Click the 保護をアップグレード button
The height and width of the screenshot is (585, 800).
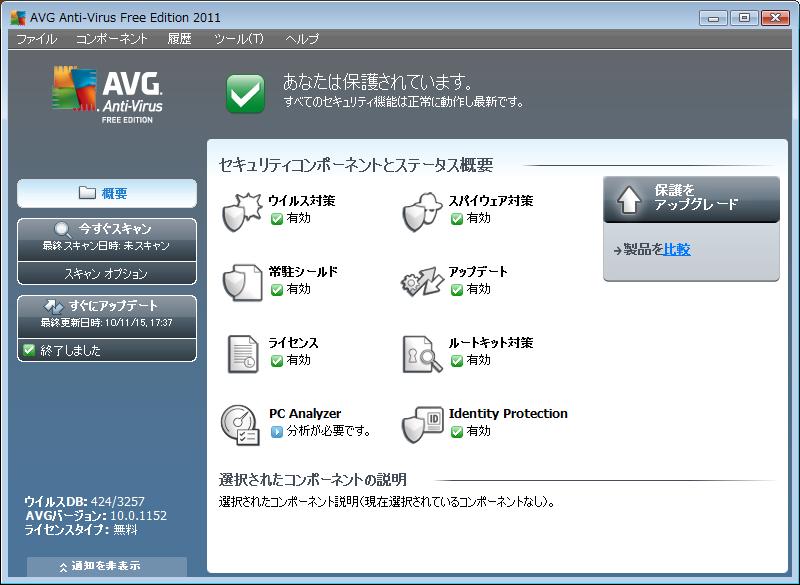(691, 199)
